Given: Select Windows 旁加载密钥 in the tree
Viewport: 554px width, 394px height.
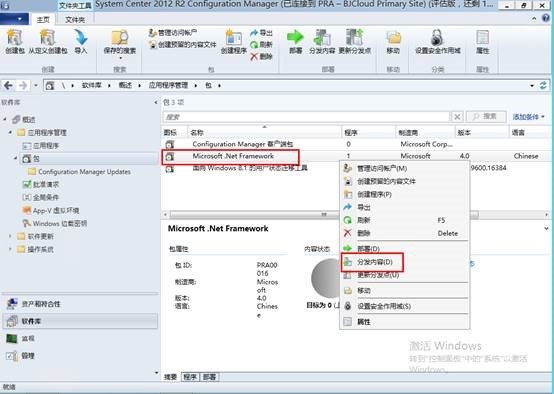Looking at the screenshot, I should pyautogui.click(x=55, y=223).
